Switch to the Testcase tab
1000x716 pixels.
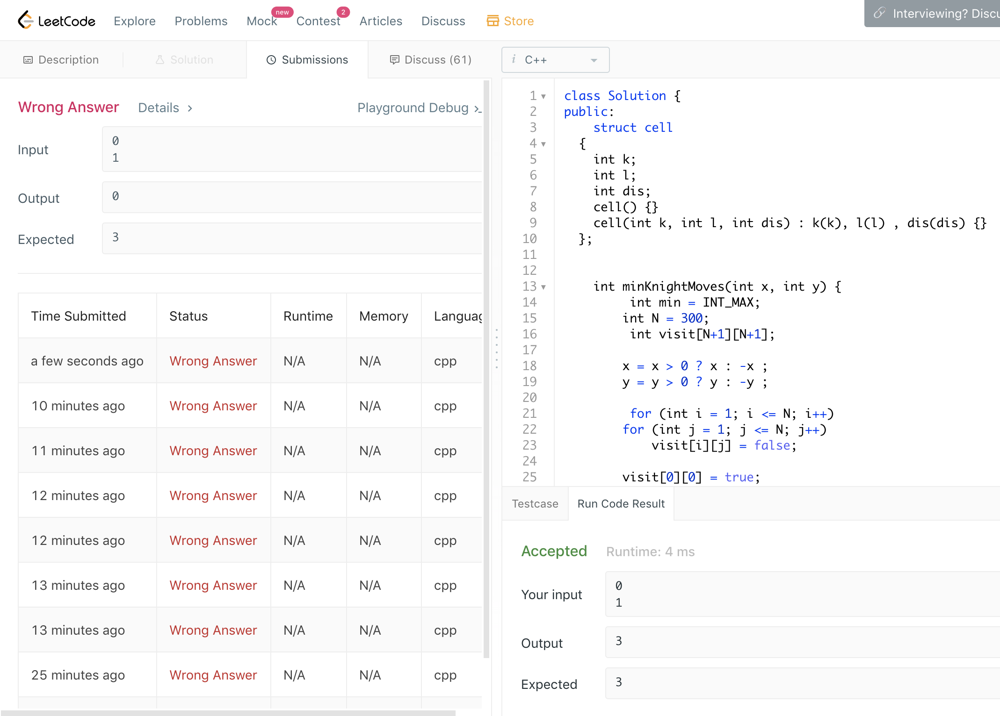[535, 504]
